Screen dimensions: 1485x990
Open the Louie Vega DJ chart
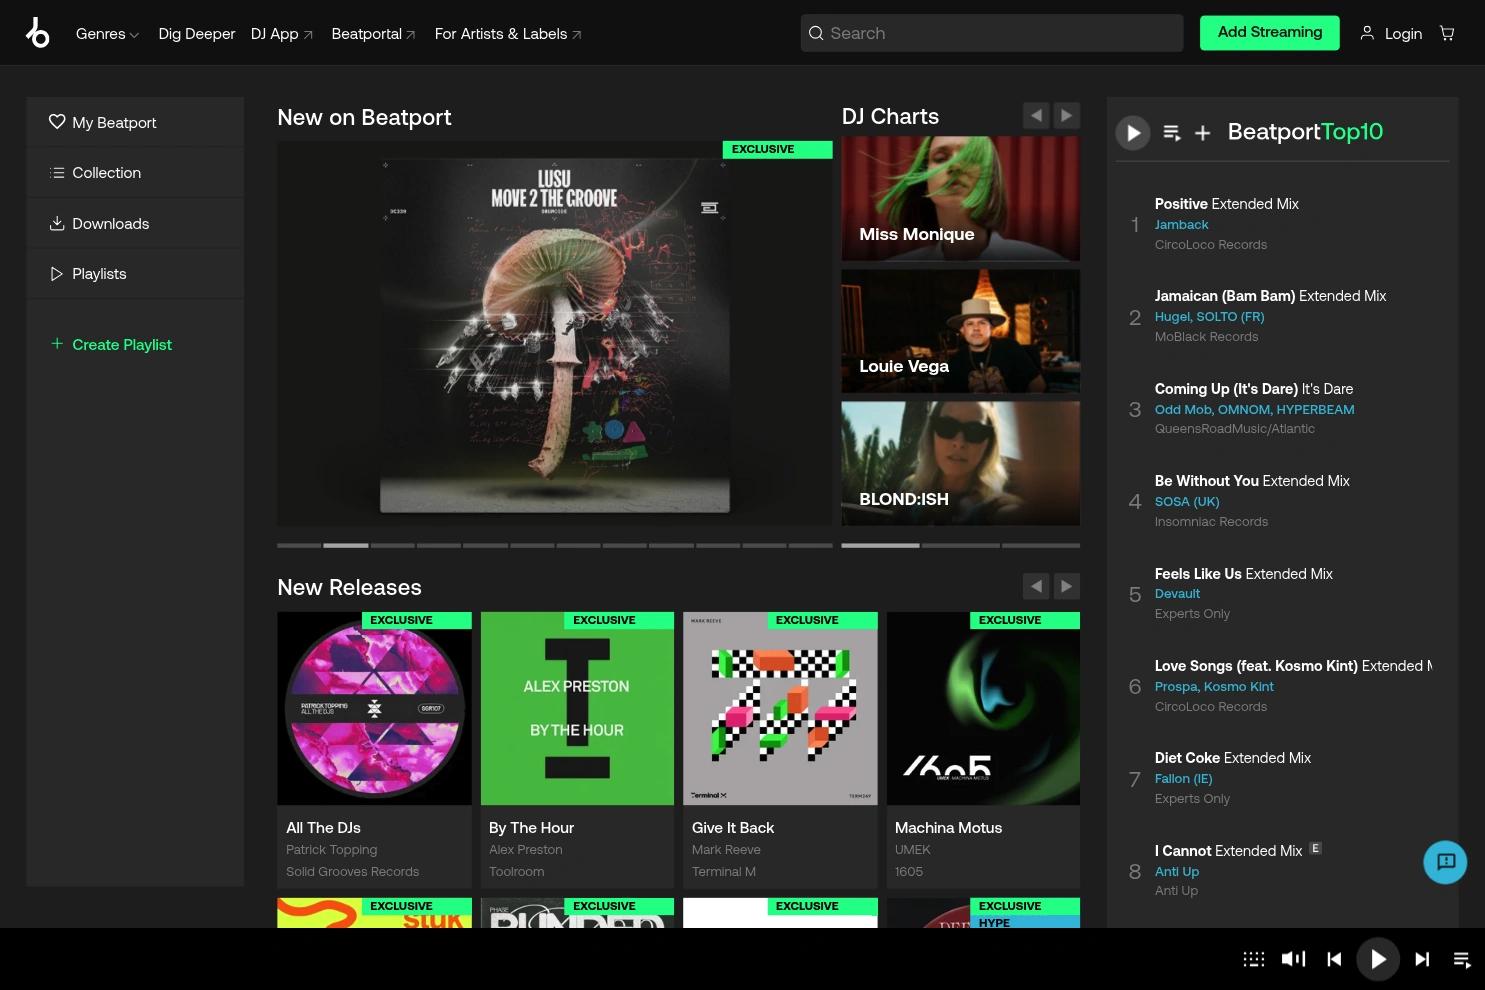click(961, 331)
